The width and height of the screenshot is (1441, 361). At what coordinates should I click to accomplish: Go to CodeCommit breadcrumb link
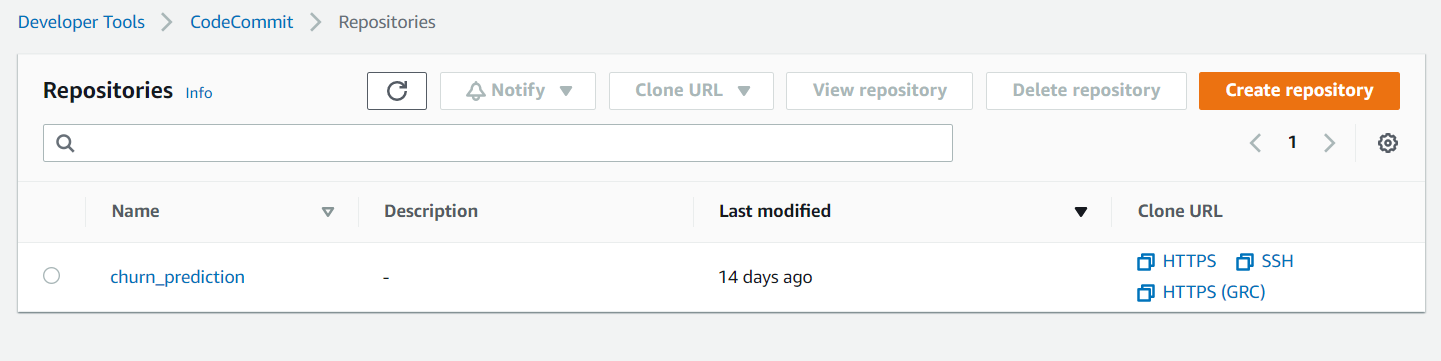(x=242, y=22)
